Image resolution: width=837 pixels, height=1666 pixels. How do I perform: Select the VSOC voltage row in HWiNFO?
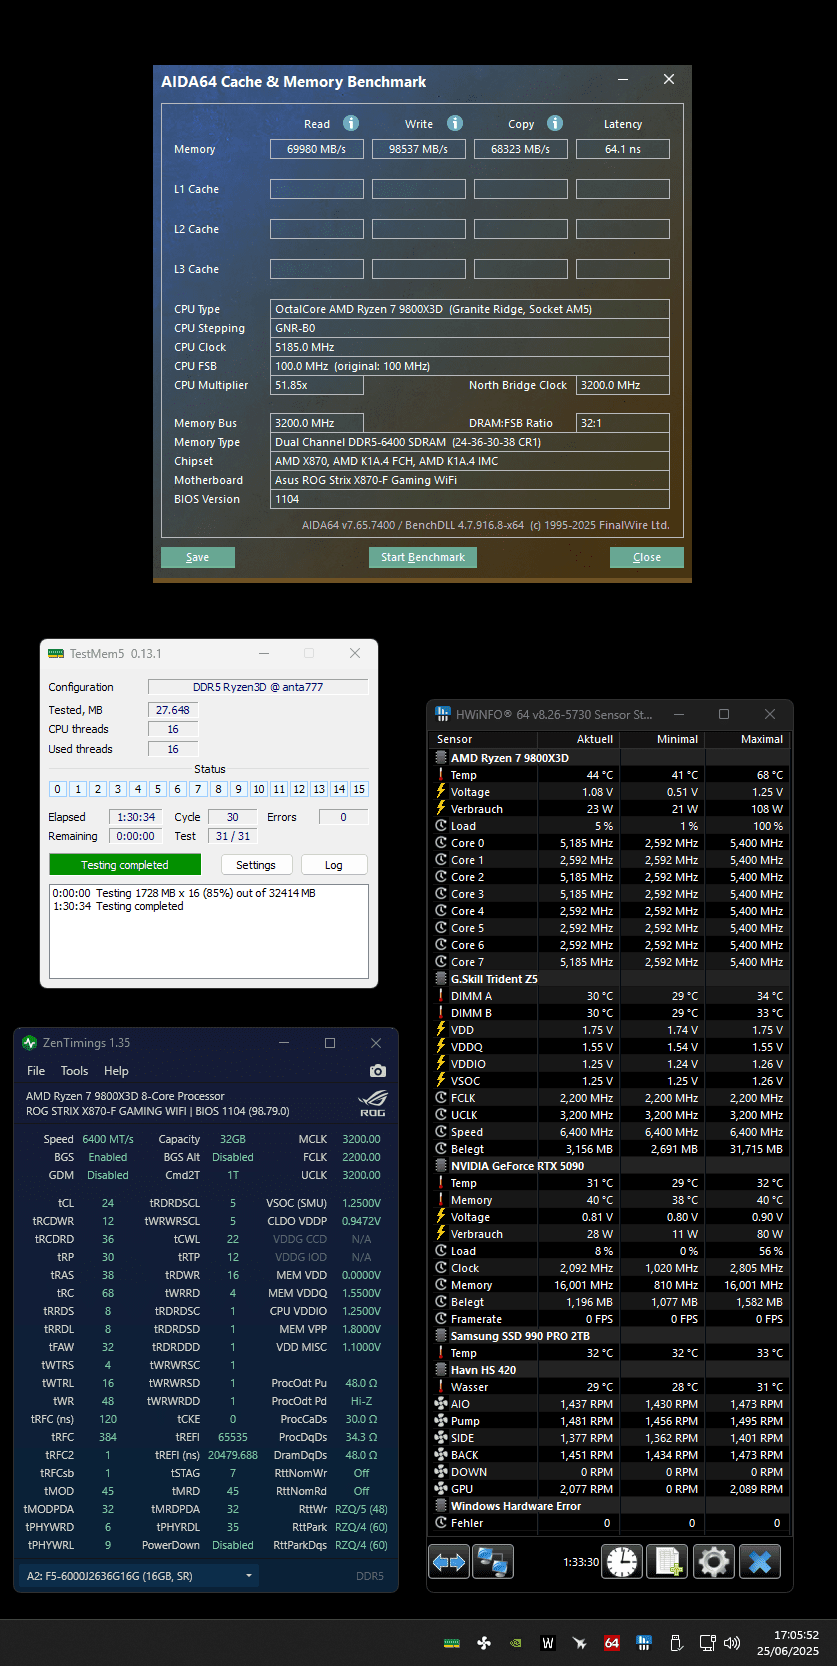[x=609, y=1080]
